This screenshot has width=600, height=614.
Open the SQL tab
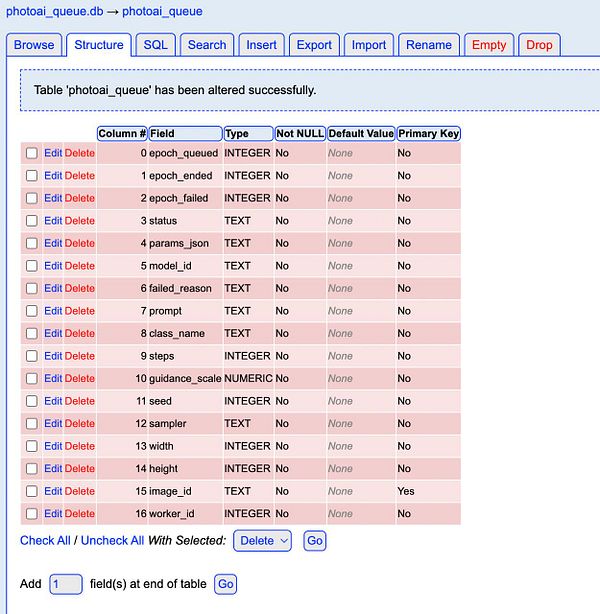[x=155, y=45]
